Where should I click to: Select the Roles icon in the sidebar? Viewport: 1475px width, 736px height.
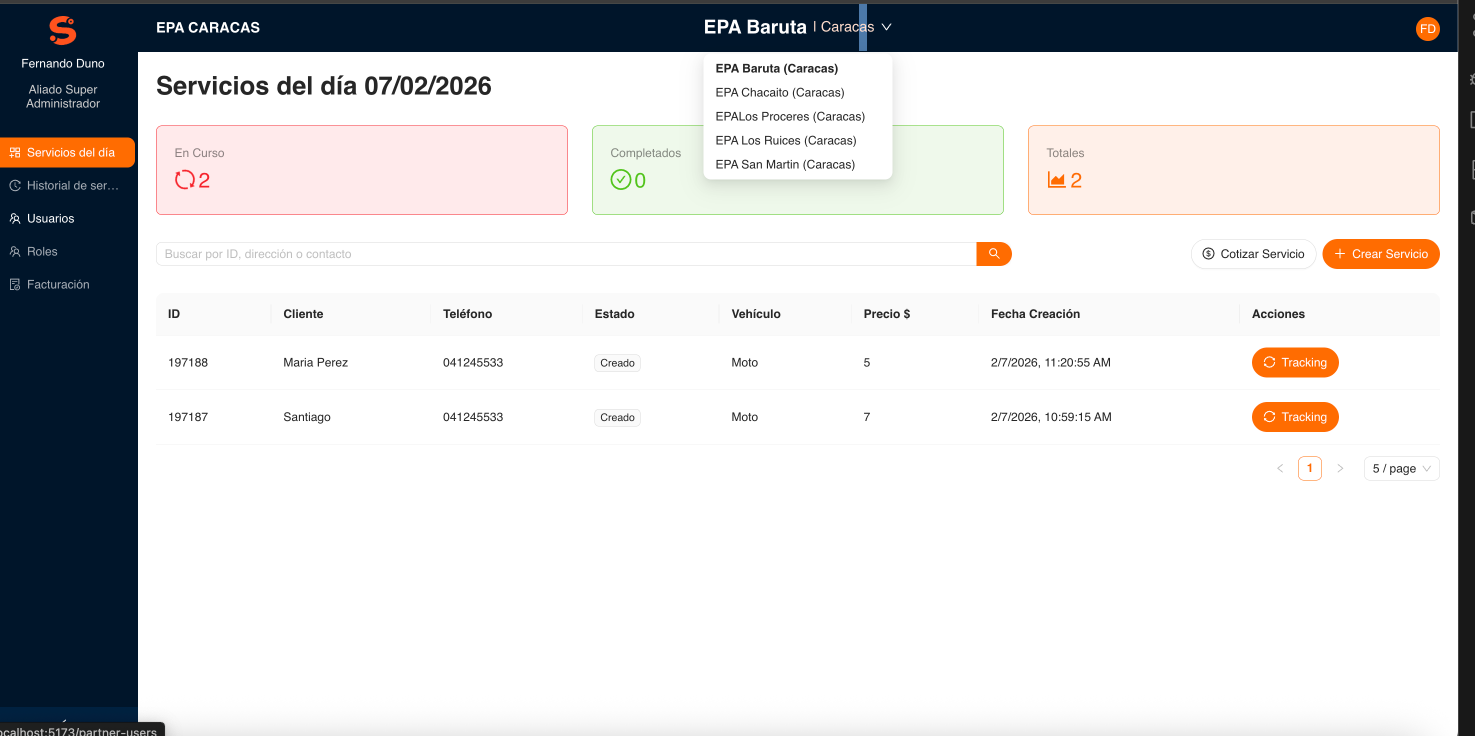pyautogui.click(x=14, y=251)
